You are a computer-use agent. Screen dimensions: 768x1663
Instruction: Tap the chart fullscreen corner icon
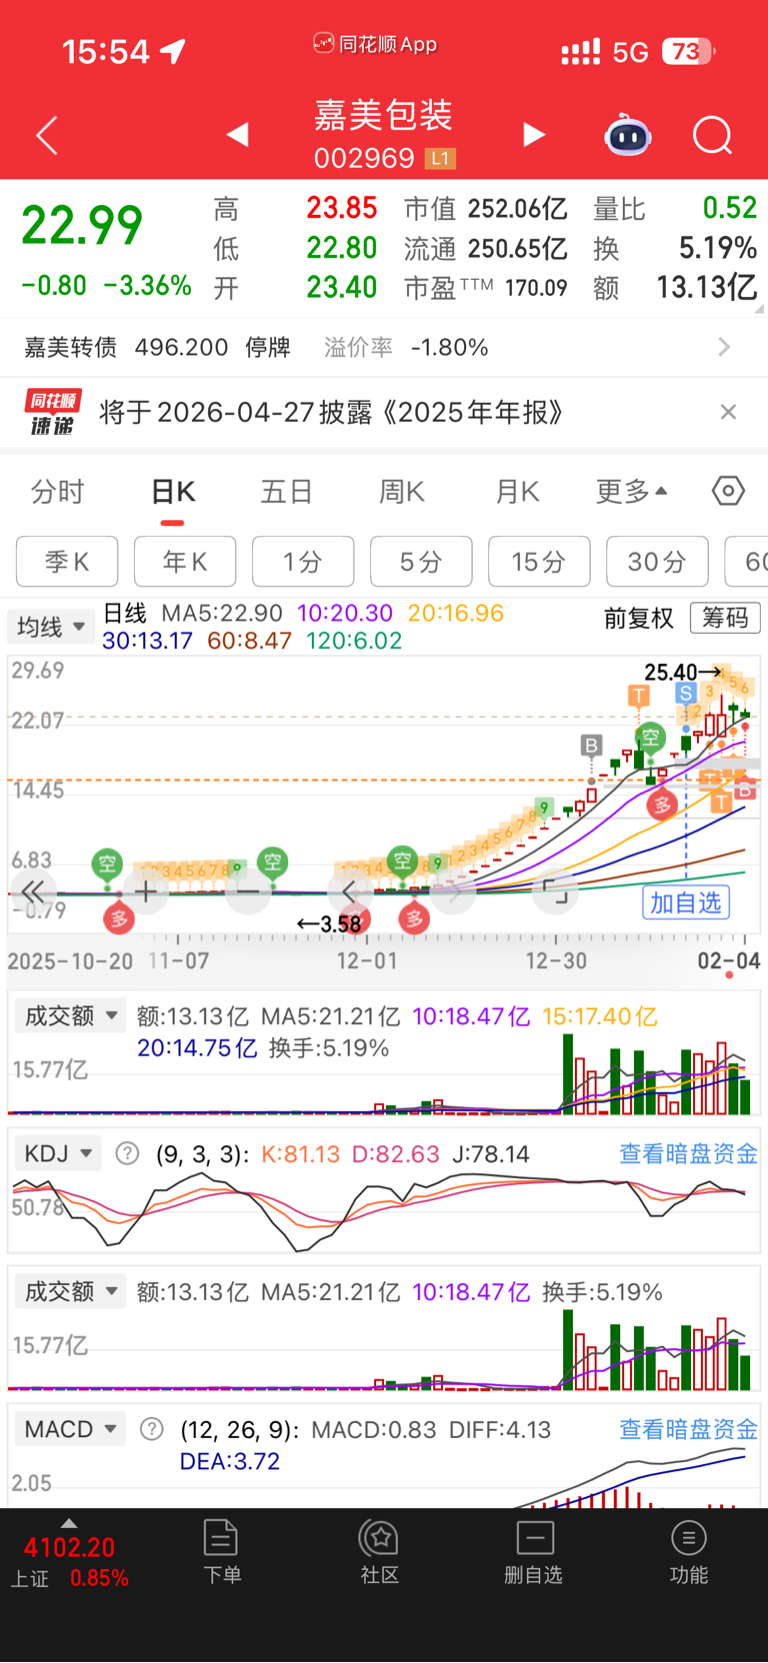(x=556, y=892)
